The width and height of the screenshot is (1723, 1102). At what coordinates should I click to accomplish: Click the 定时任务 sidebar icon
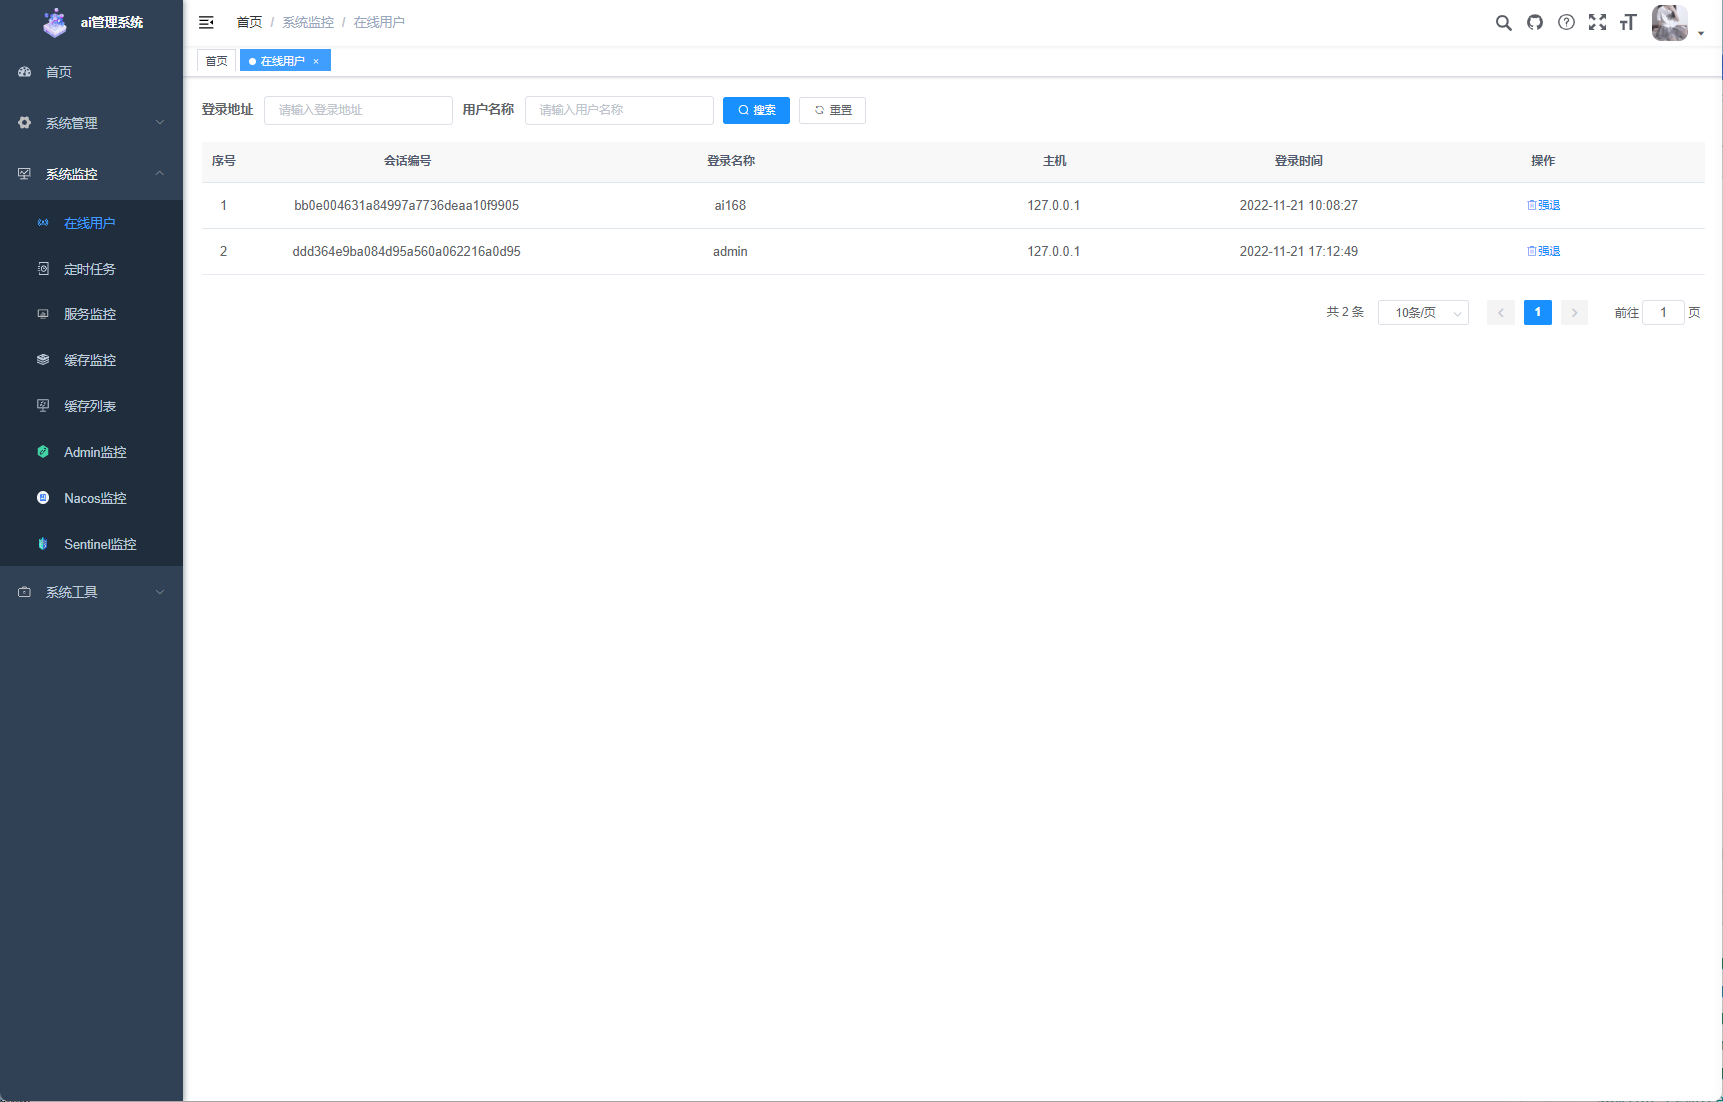[43, 269]
